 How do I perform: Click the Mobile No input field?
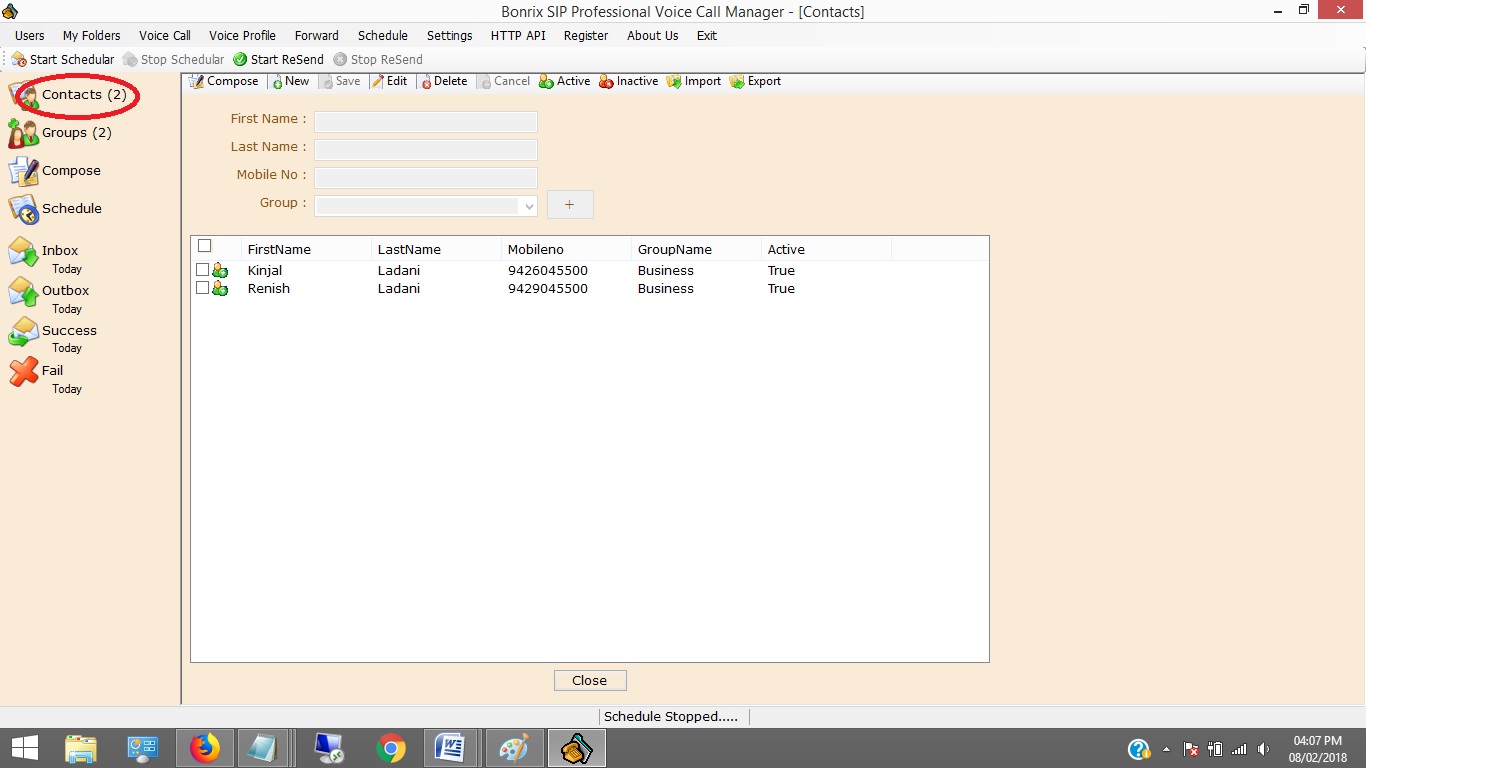pos(426,178)
